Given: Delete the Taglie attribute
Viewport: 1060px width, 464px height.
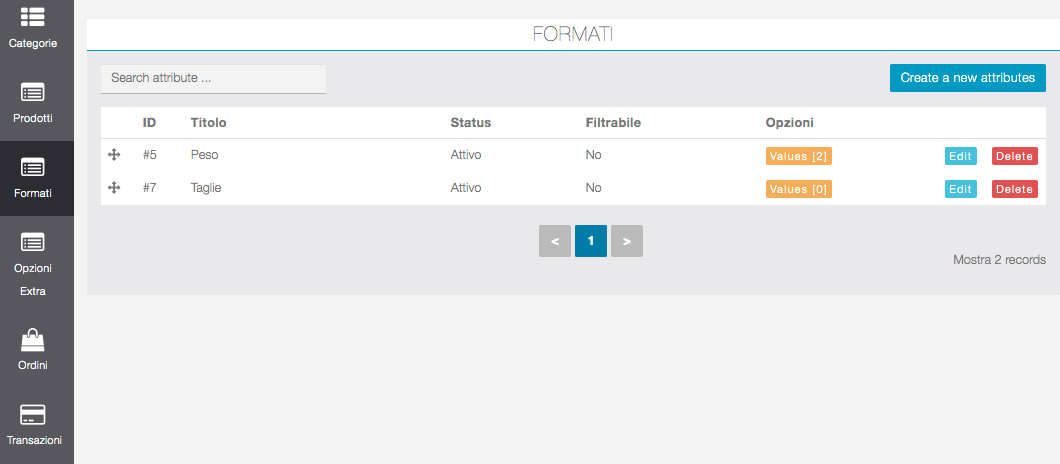Looking at the screenshot, I should point(1014,189).
